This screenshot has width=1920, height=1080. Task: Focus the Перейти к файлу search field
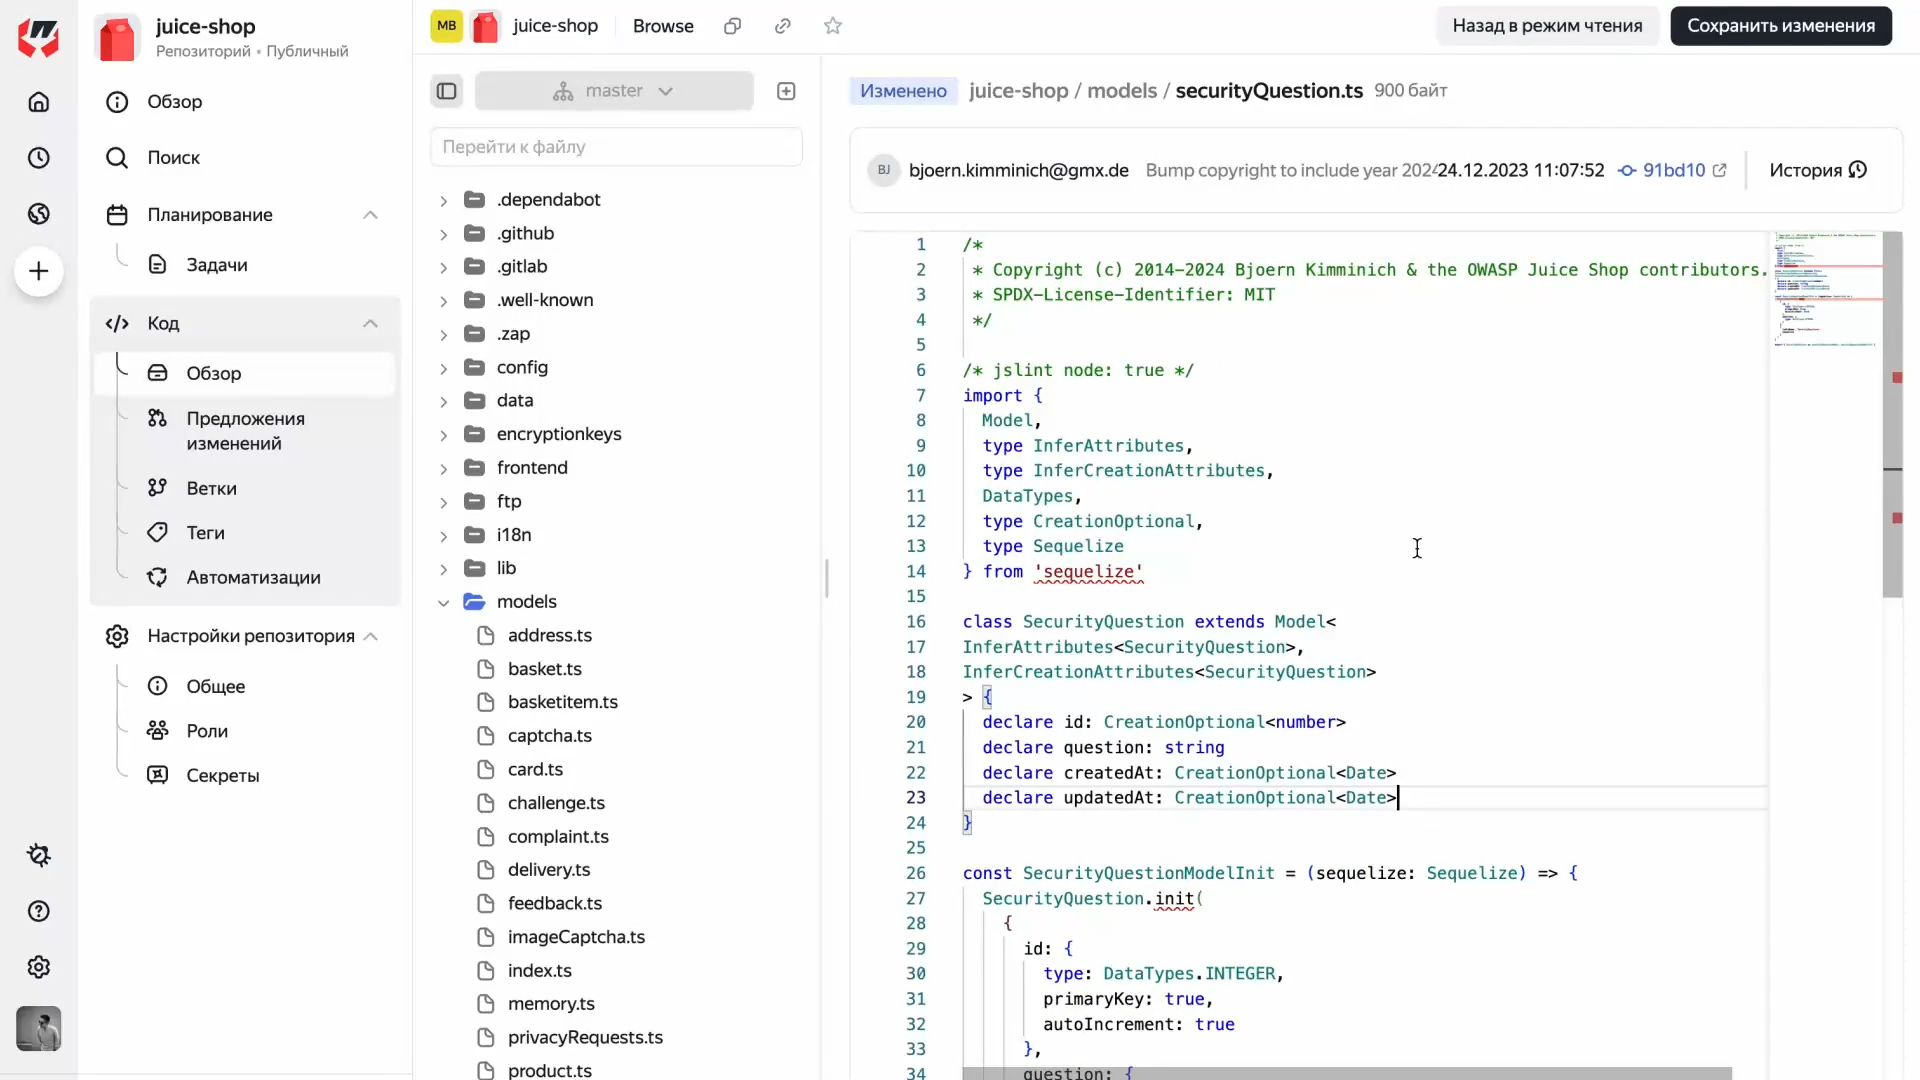click(x=616, y=147)
